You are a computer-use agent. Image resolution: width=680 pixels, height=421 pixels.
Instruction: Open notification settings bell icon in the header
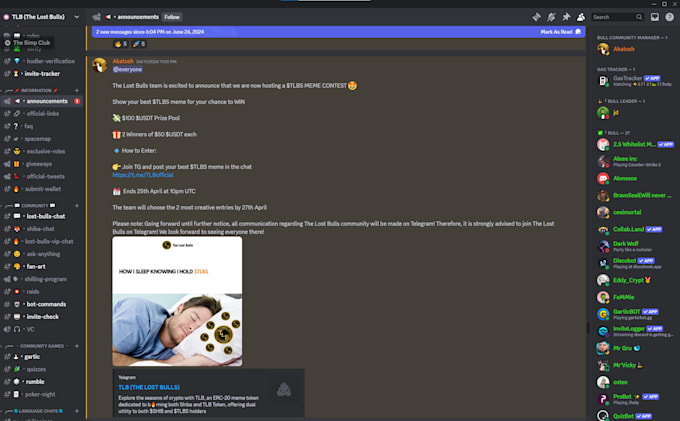pyautogui.click(x=551, y=17)
